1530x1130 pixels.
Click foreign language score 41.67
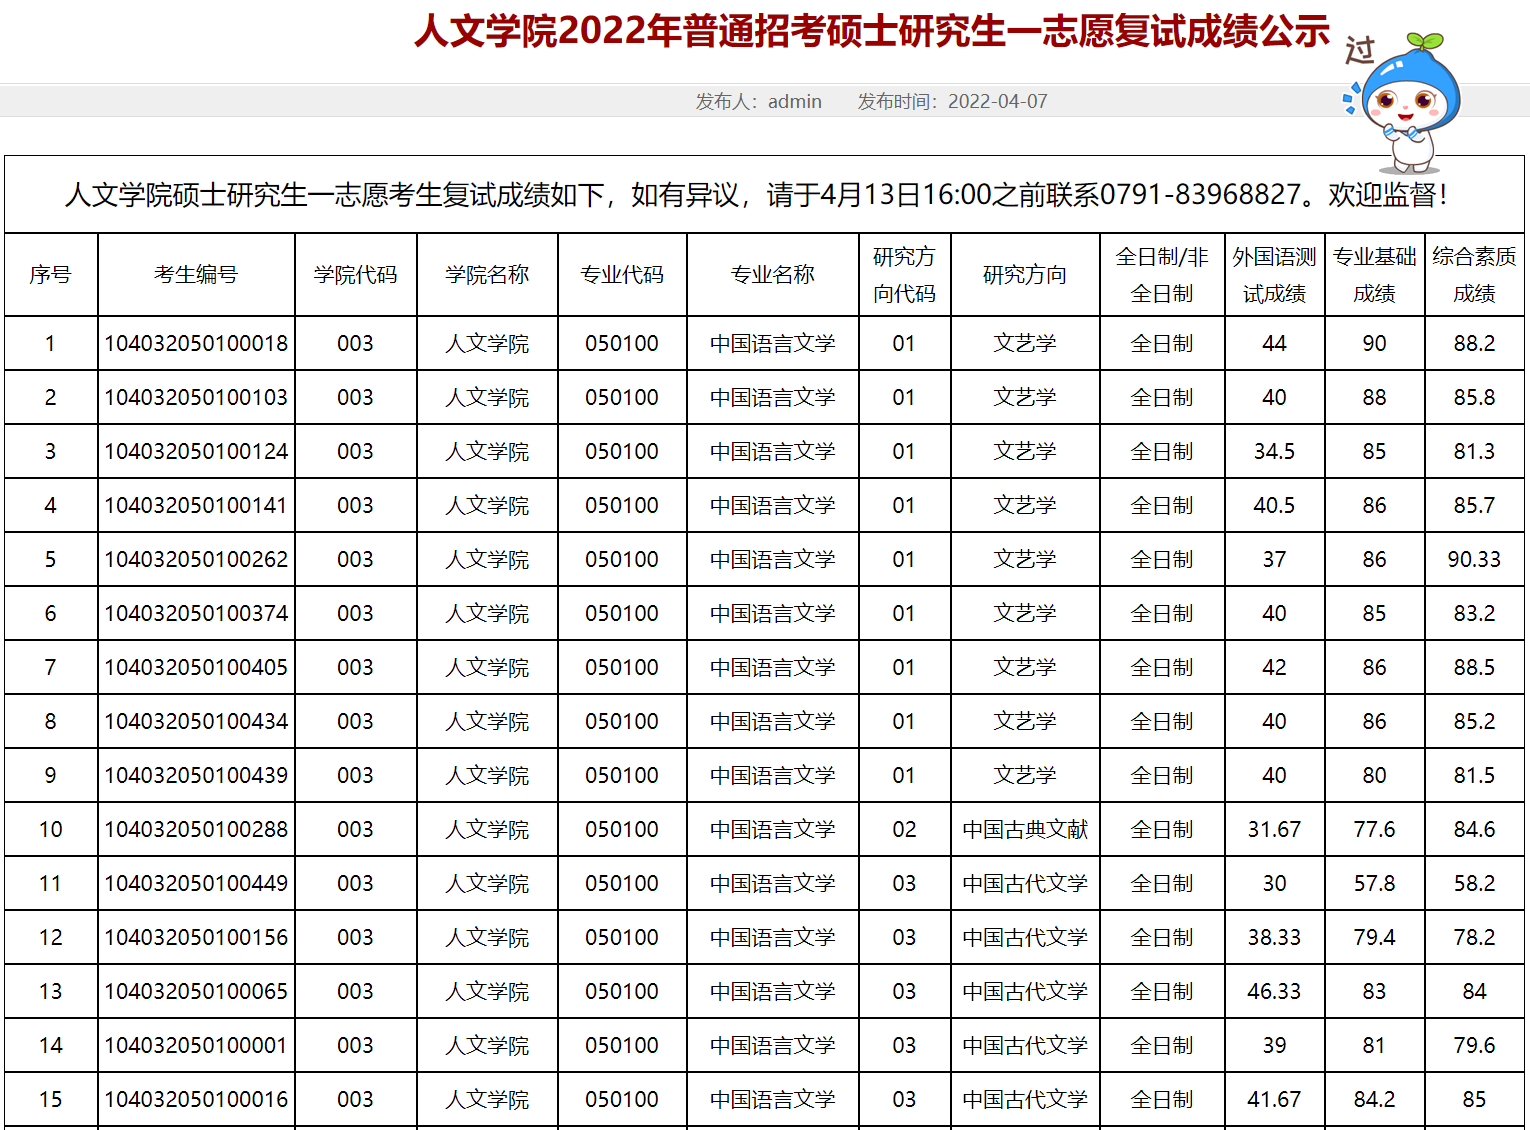1275,1100
